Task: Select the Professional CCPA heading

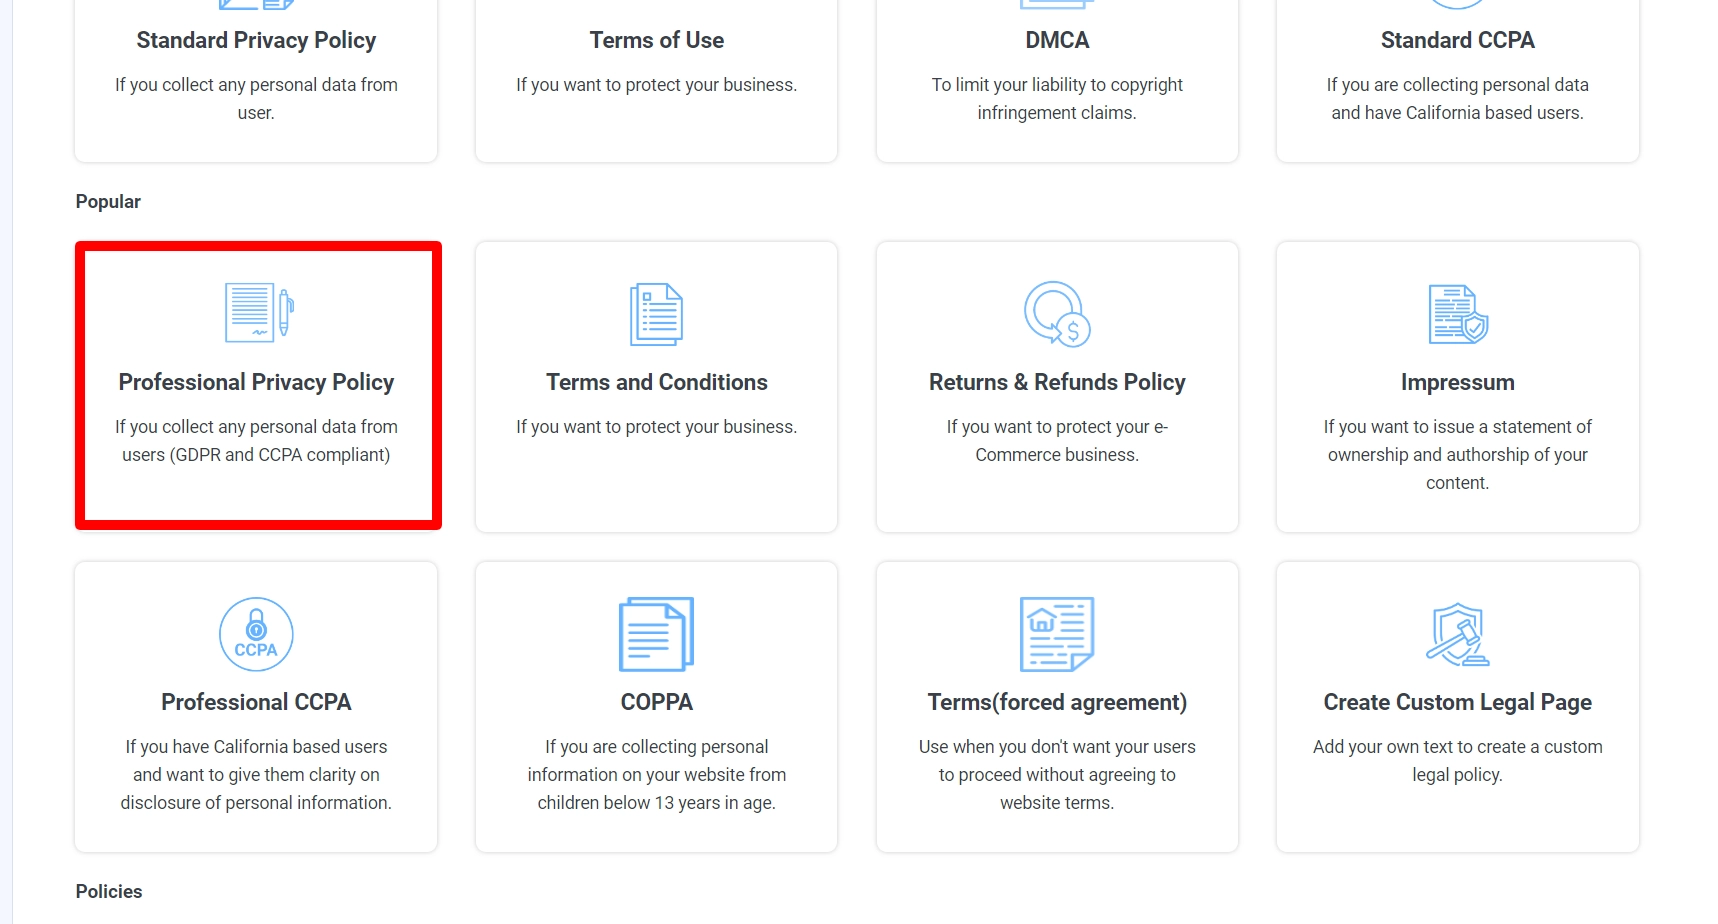Action: point(256,702)
